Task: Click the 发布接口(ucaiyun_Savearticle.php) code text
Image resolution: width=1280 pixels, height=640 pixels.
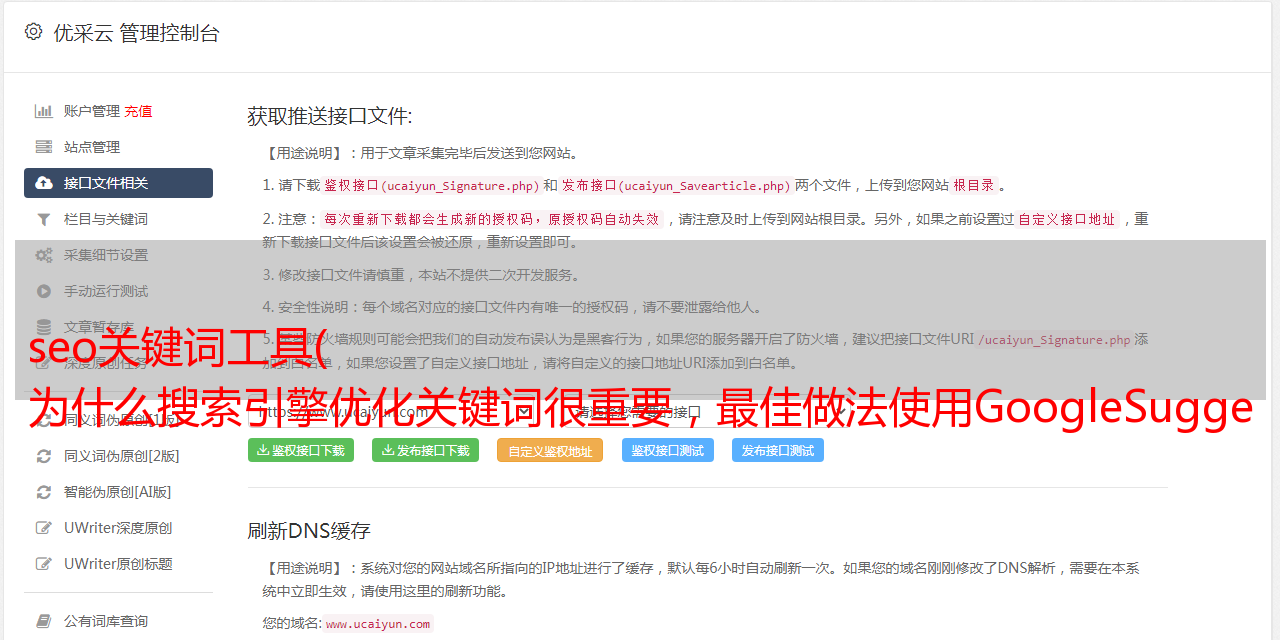Action: [x=677, y=185]
